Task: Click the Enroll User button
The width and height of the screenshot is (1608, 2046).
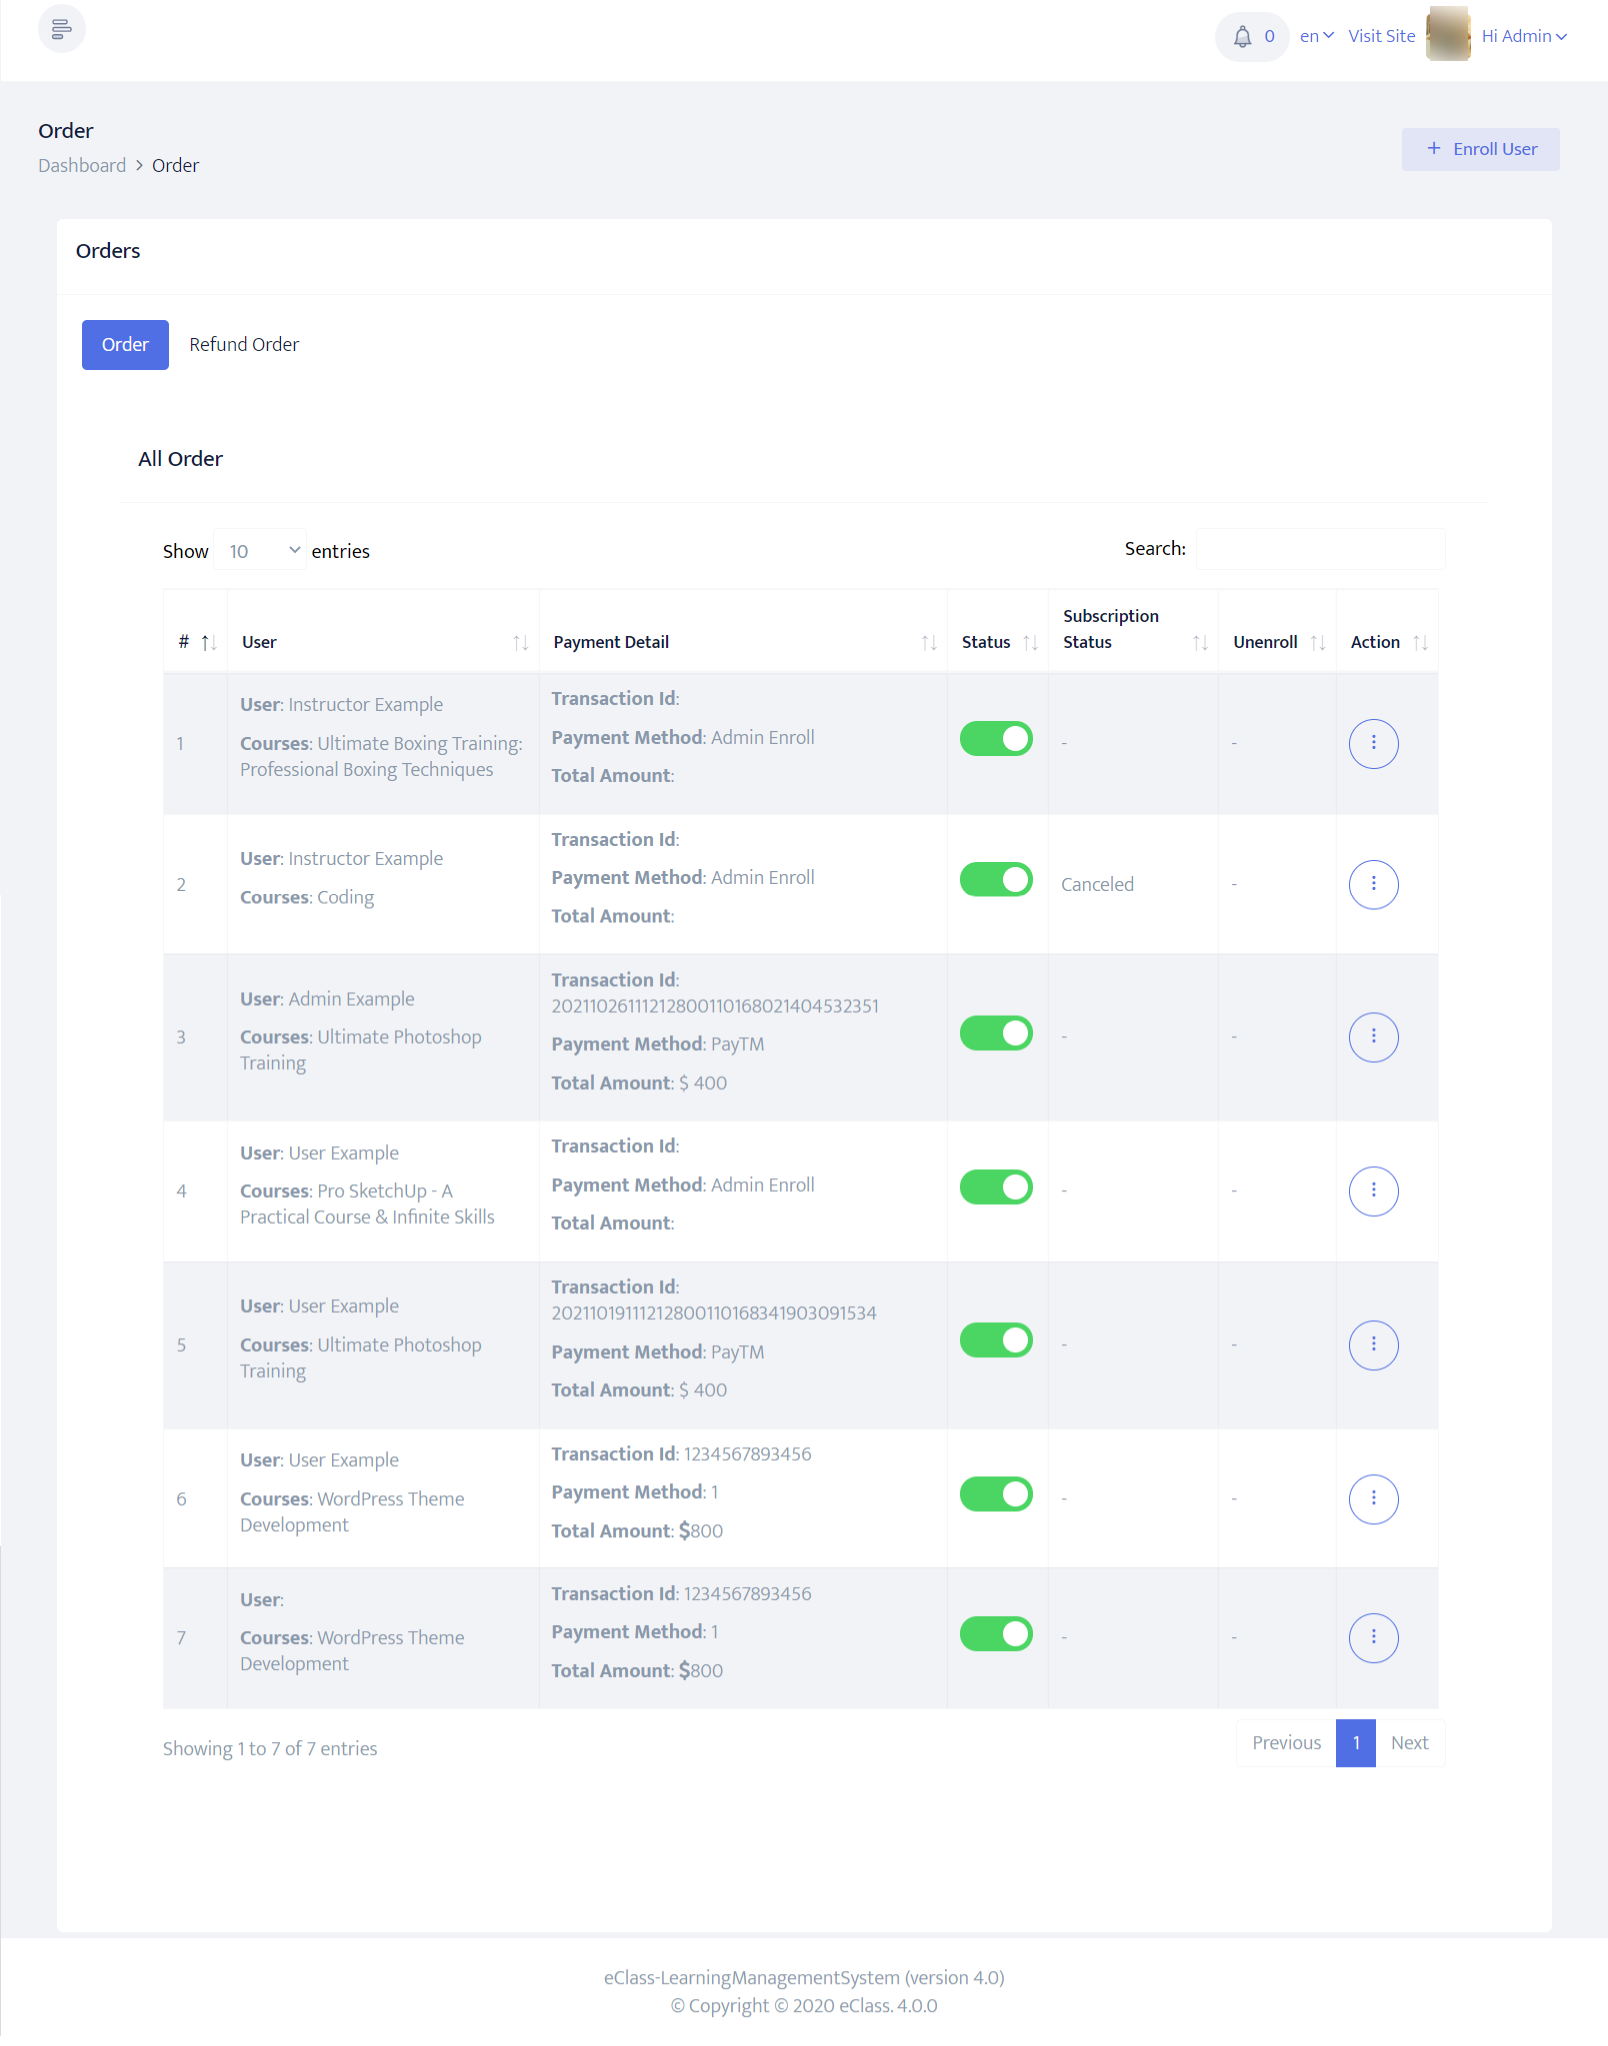Action: pyautogui.click(x=1480, y=149)
